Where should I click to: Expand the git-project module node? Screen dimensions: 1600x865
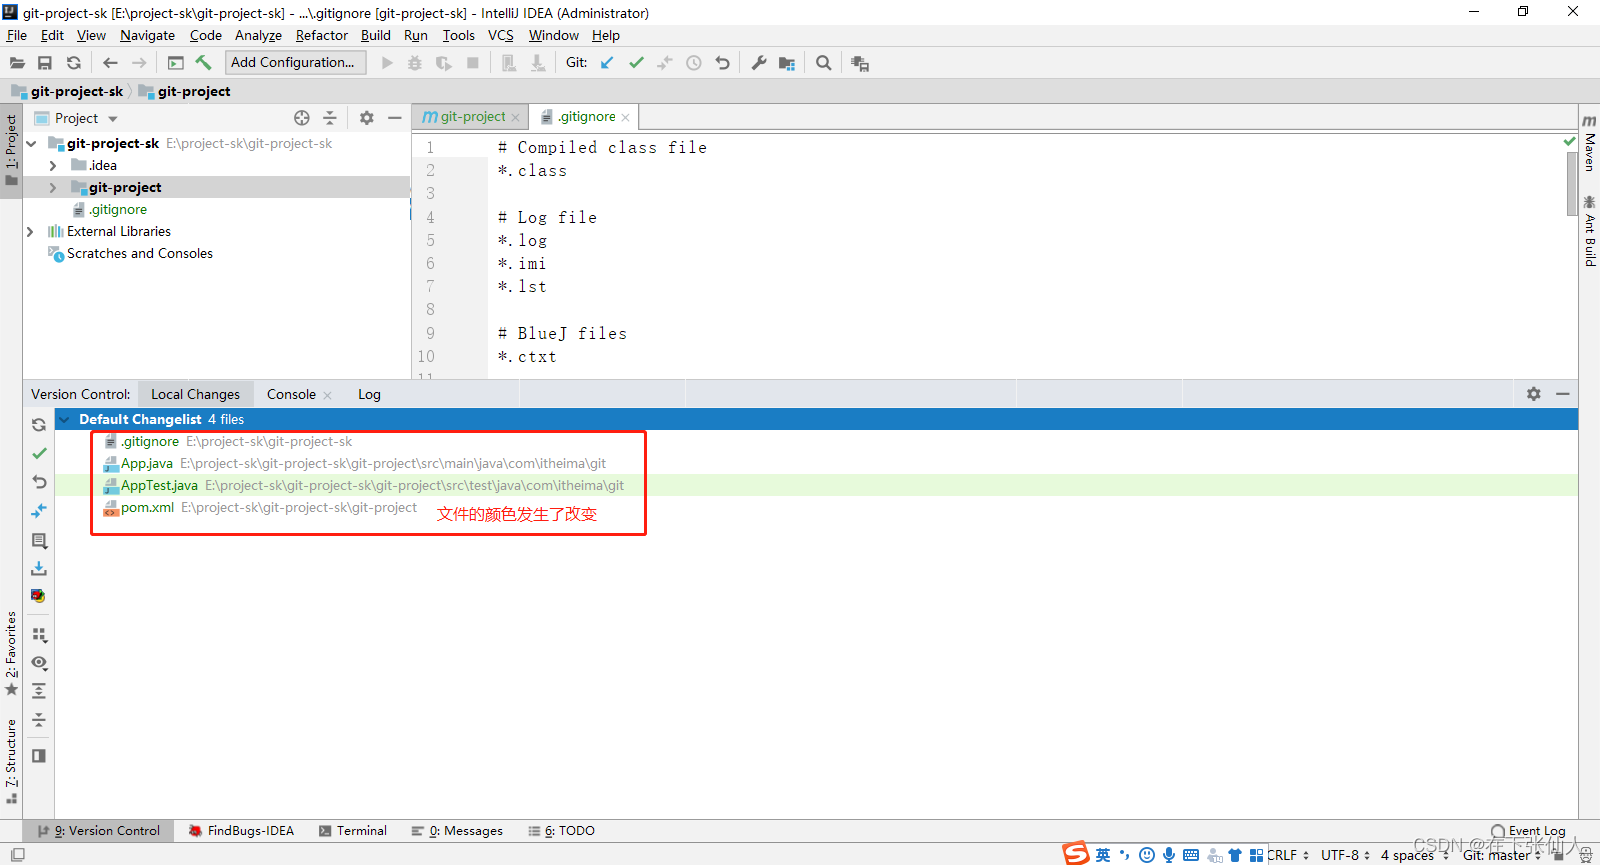(53, 188)
